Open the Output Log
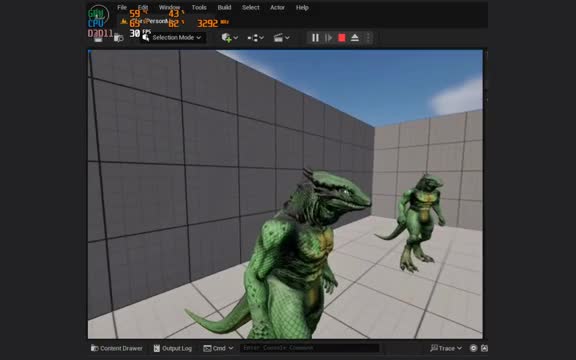The width and height of the screenshot is (576, 360). click(173, 348)
